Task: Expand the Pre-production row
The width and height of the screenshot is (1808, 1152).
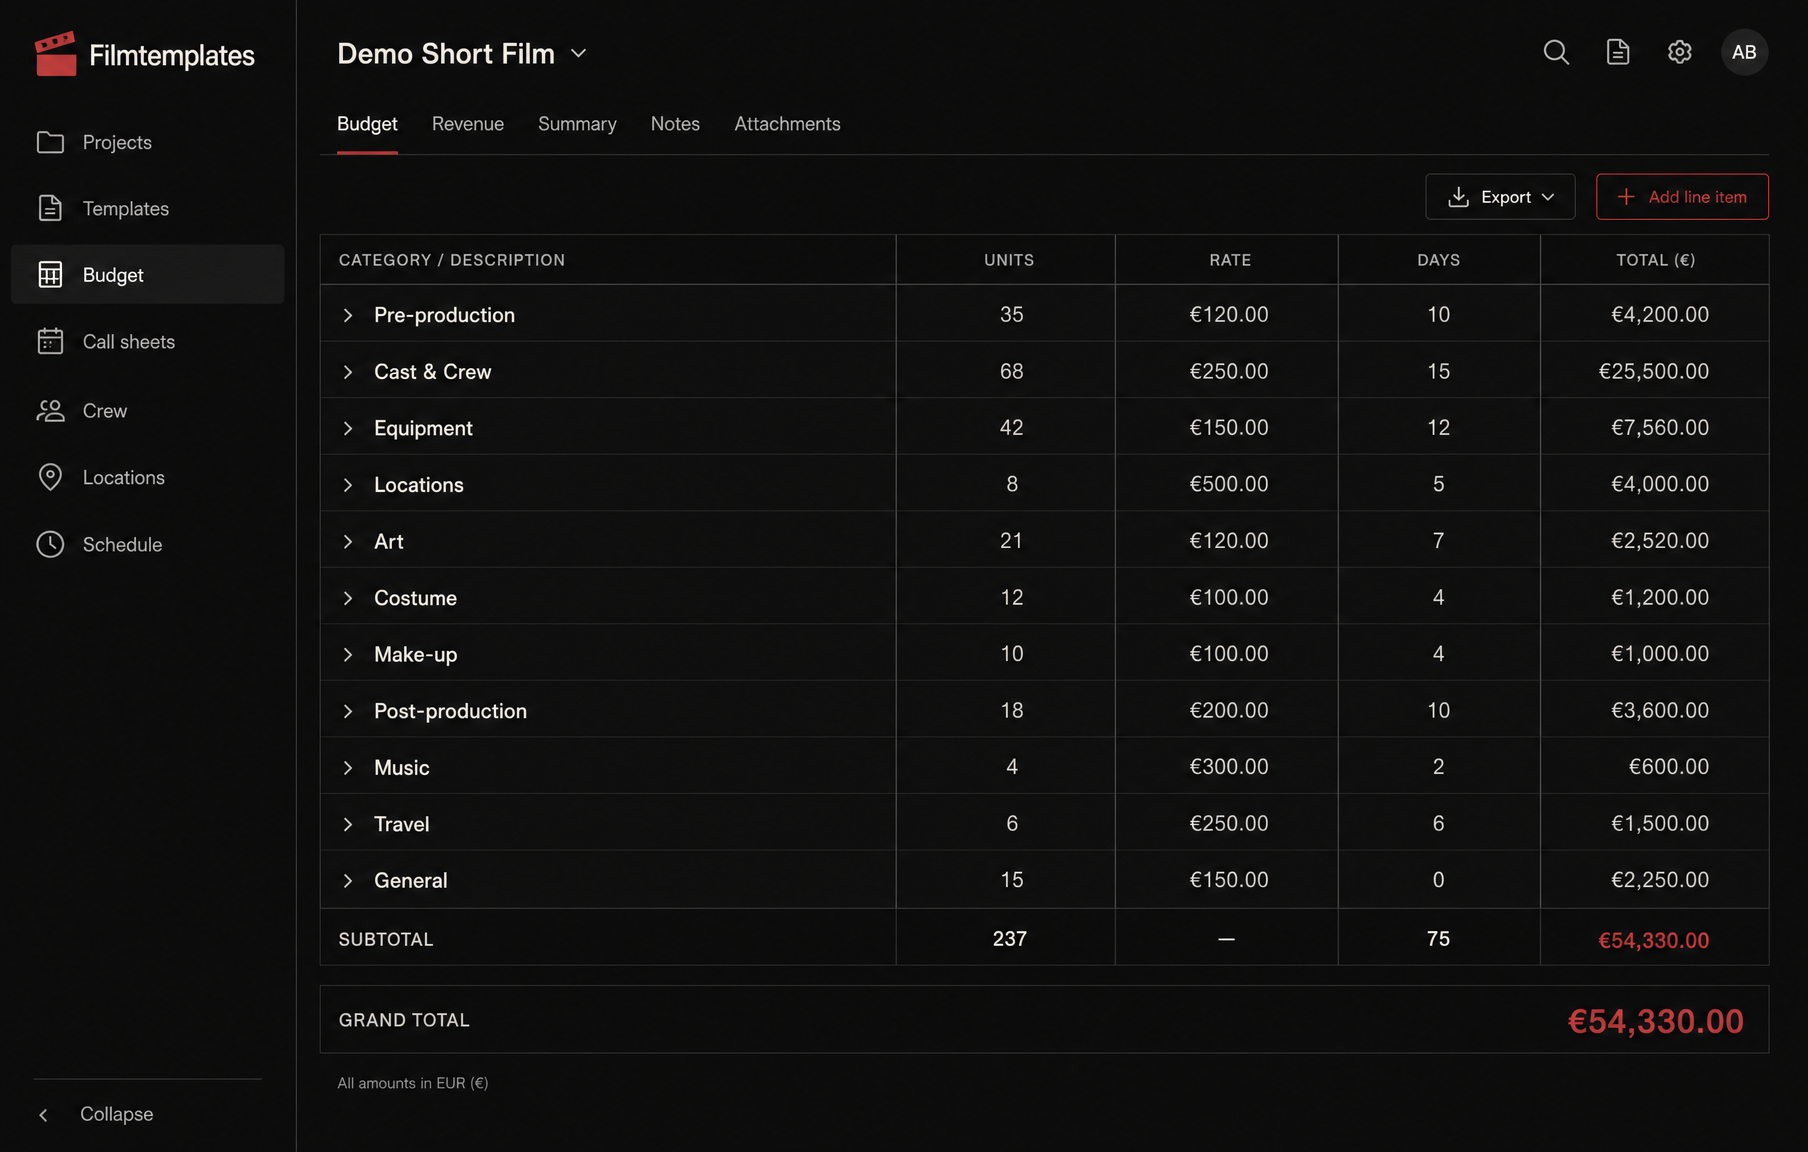Action: [x=348, y=315]
